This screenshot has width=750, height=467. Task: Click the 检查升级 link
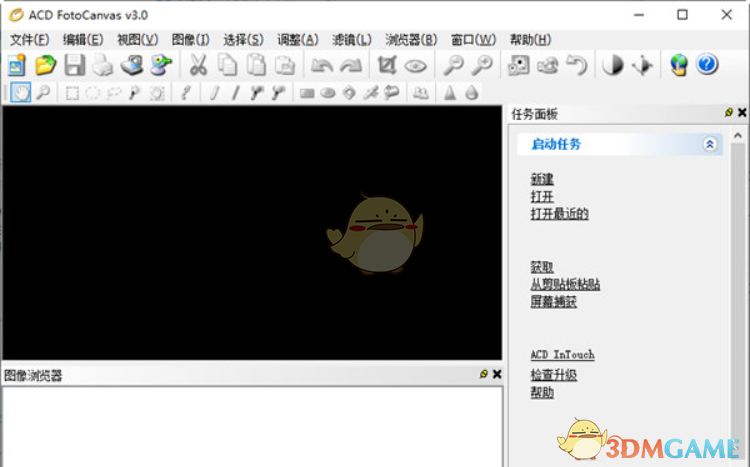click(553, 375)
